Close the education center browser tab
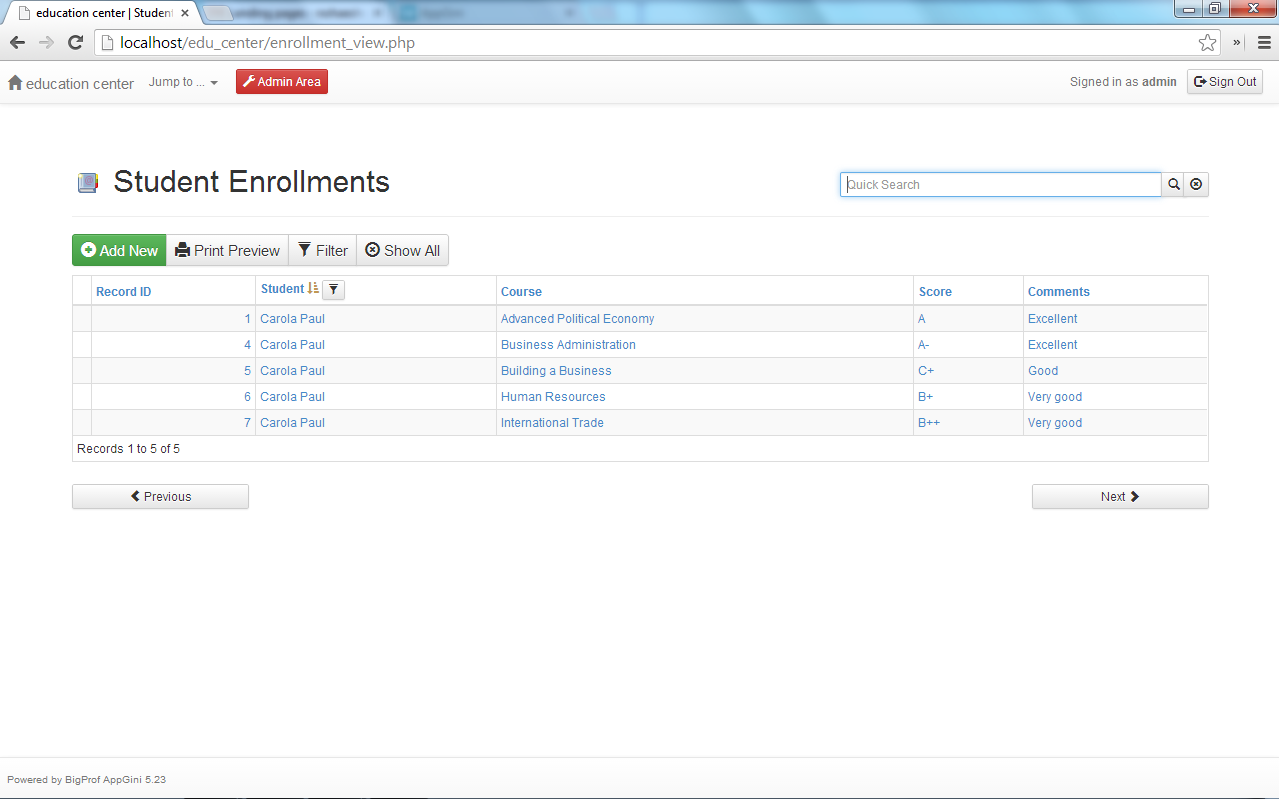 pyautogui.click(x=185, y=14)
